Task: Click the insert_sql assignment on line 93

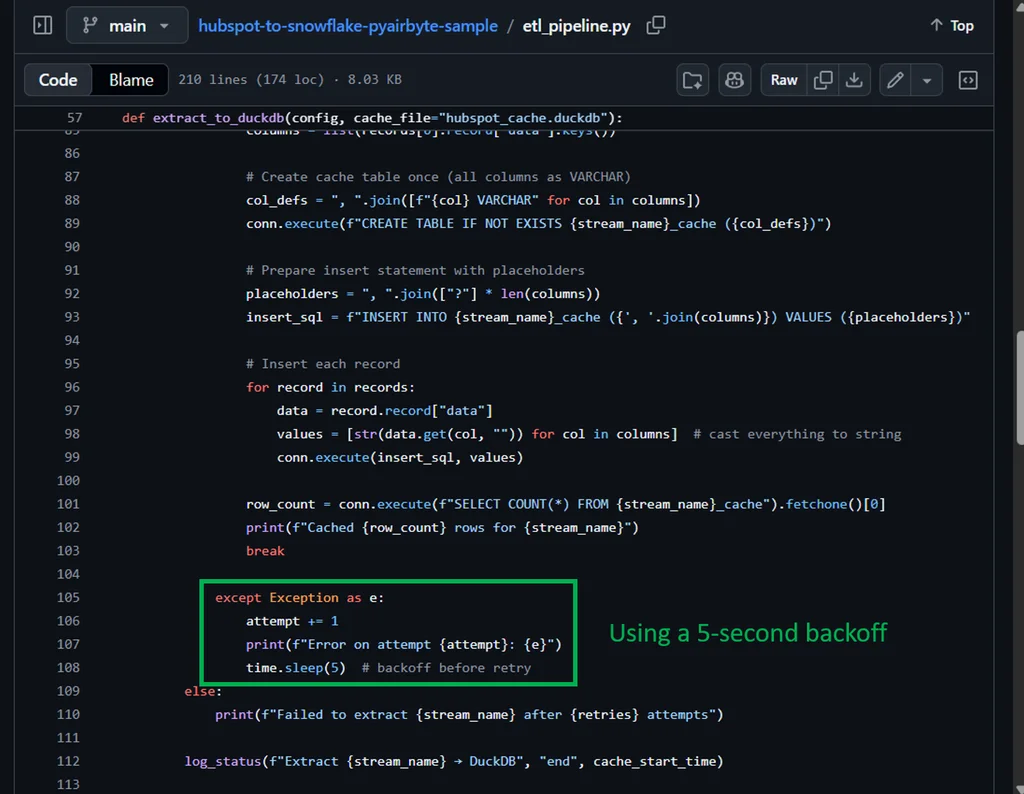Action: pos(608,317)
